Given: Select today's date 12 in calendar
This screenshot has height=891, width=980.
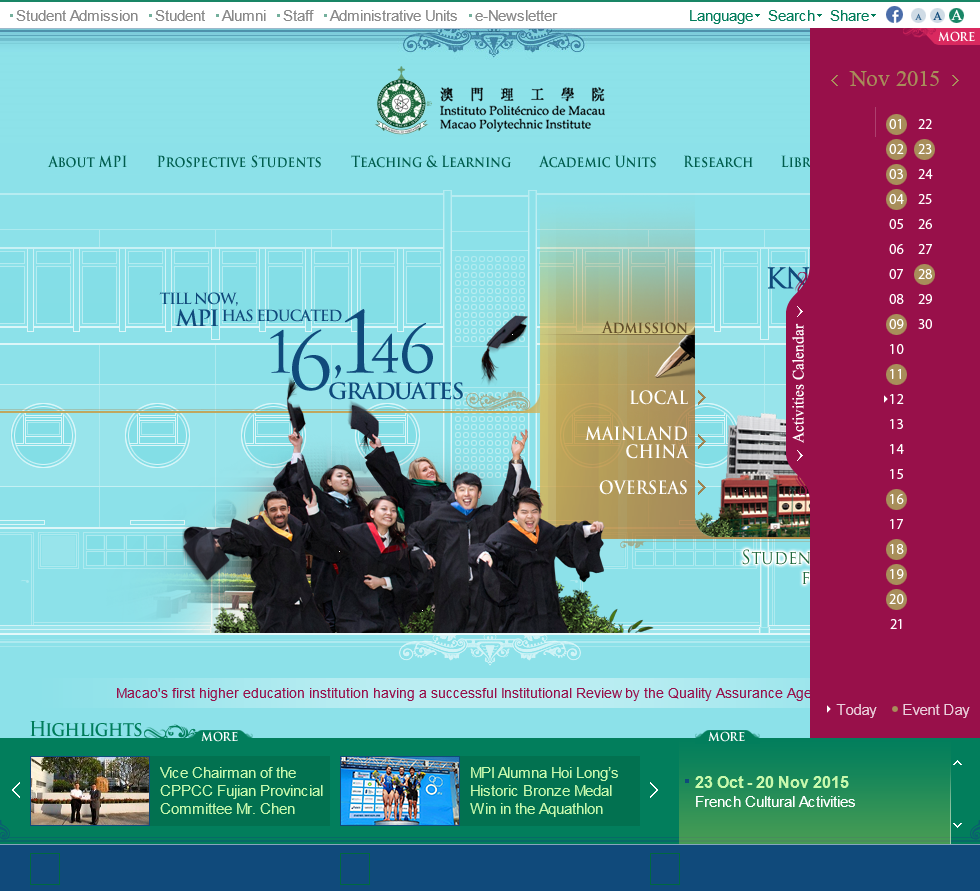Looking at the screenshot, I should 896,399.
